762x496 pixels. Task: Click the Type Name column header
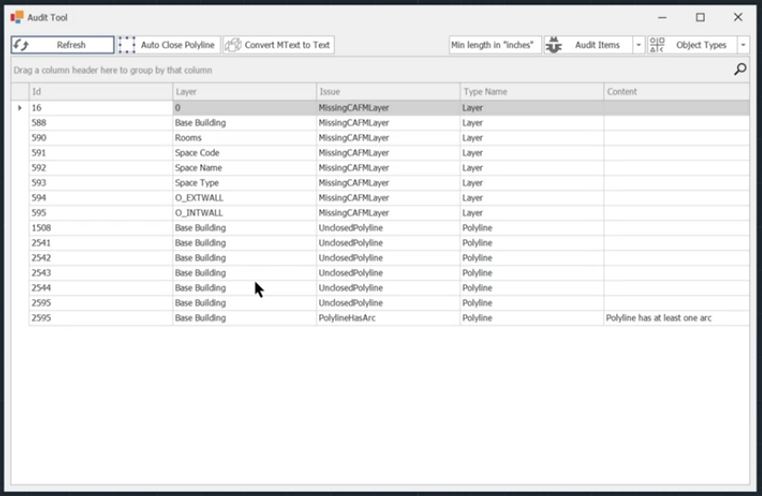[530, 92]
